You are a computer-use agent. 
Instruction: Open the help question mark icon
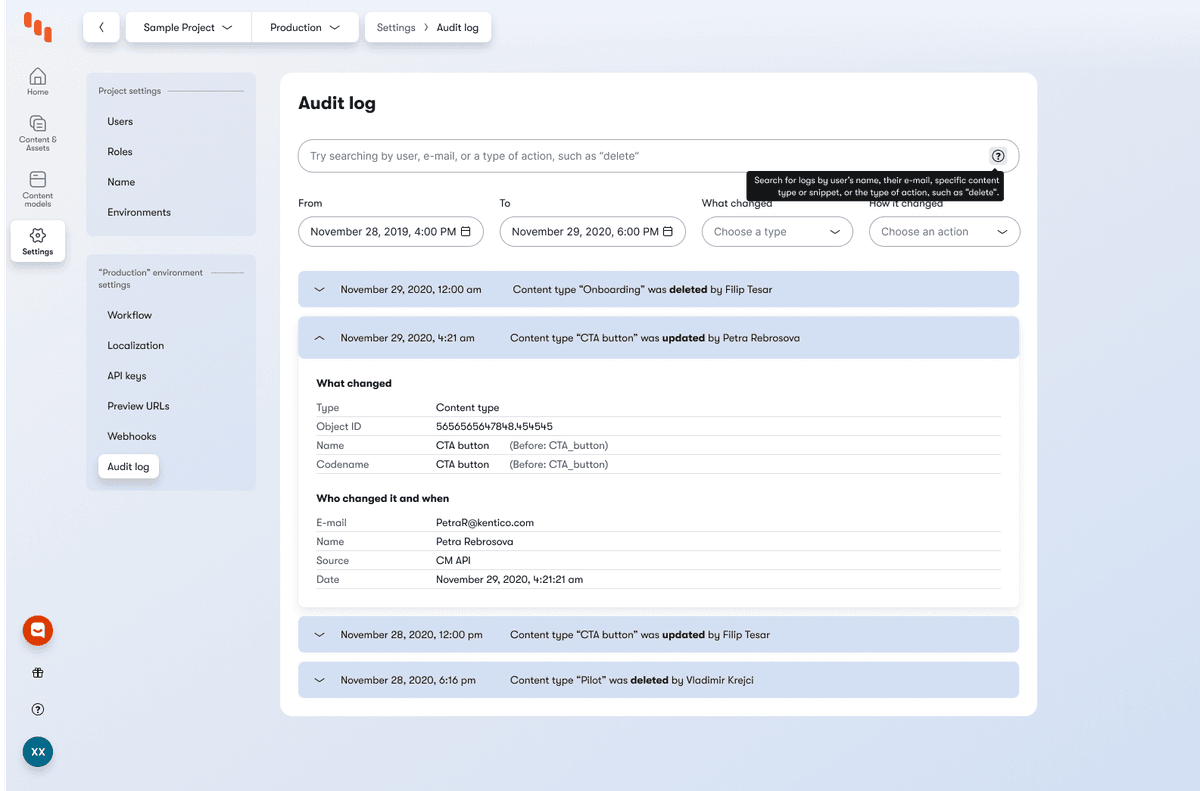[x=37, y=709]
